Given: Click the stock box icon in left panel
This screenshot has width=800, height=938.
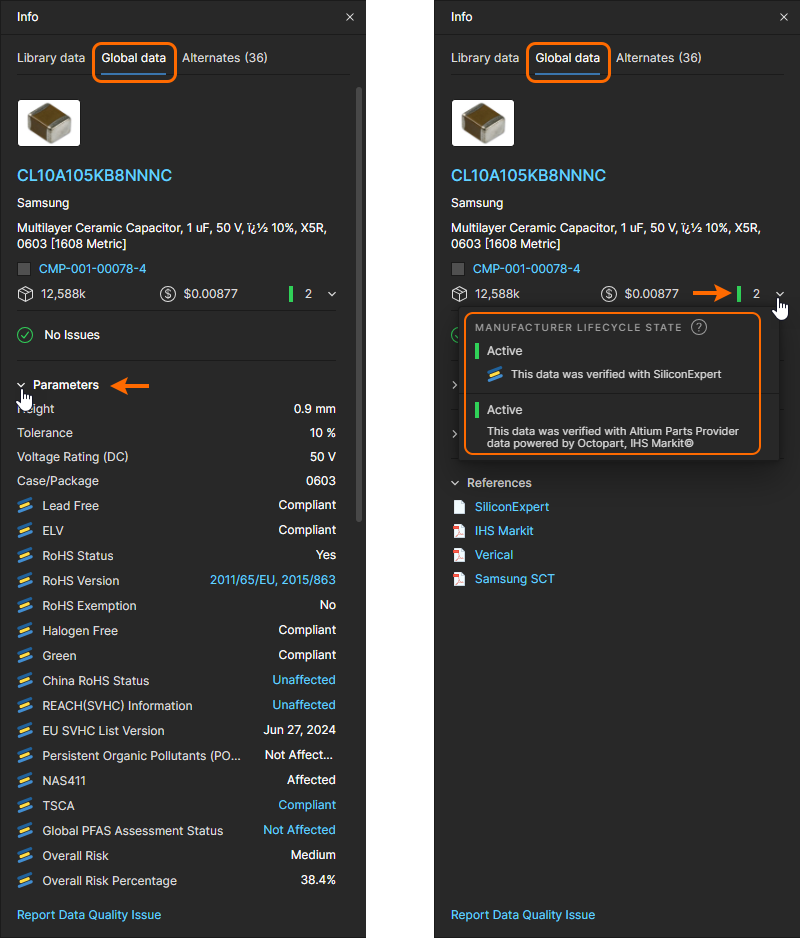Looking at the screenshot, I should (25, 294).
